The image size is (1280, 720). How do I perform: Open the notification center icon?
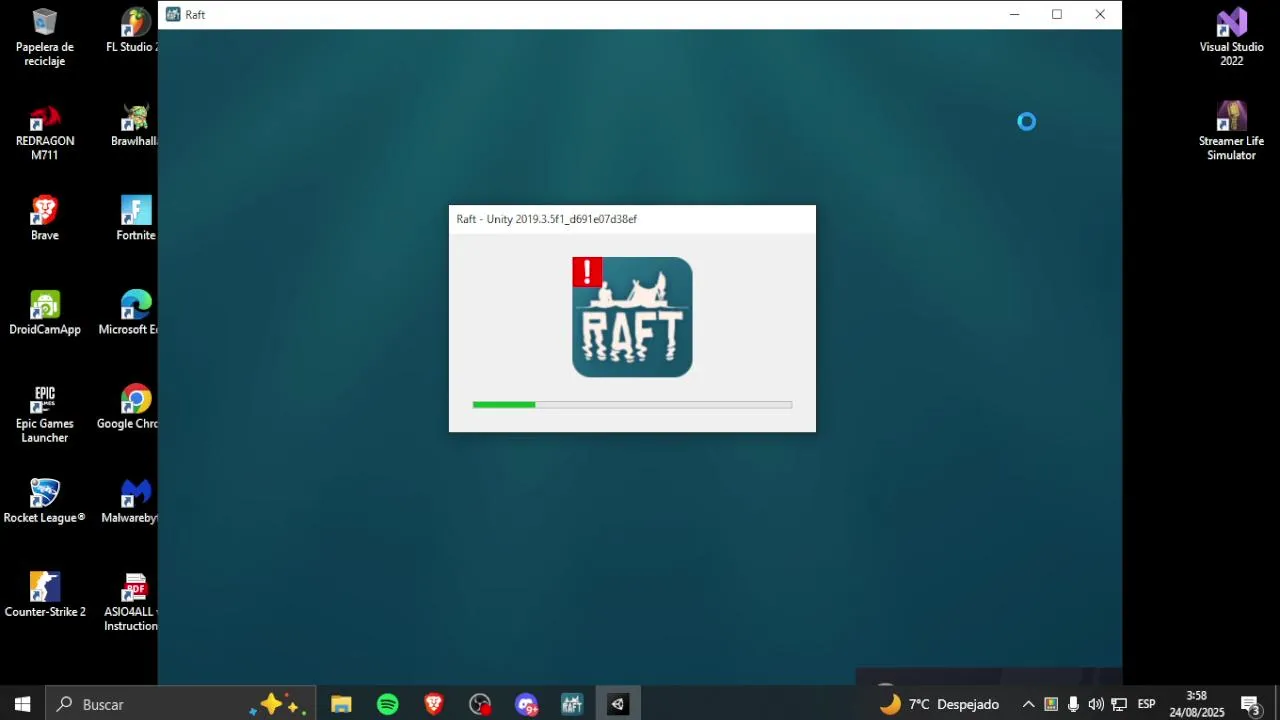pos(1250,704)
